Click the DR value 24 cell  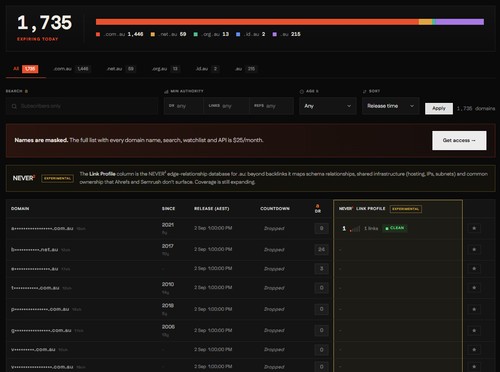point(321,249)
